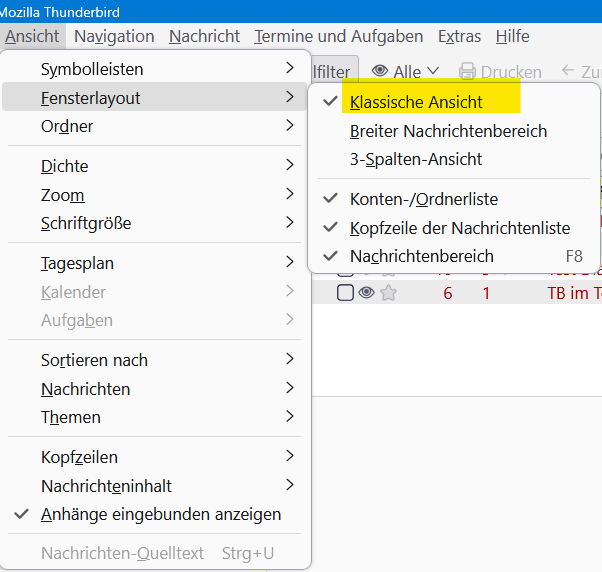Image resolution: width=602 pixels, height=572 pixels.
Task: Hide Nachrichtenbereich via menu entry
Action: (x=422, y=256)
